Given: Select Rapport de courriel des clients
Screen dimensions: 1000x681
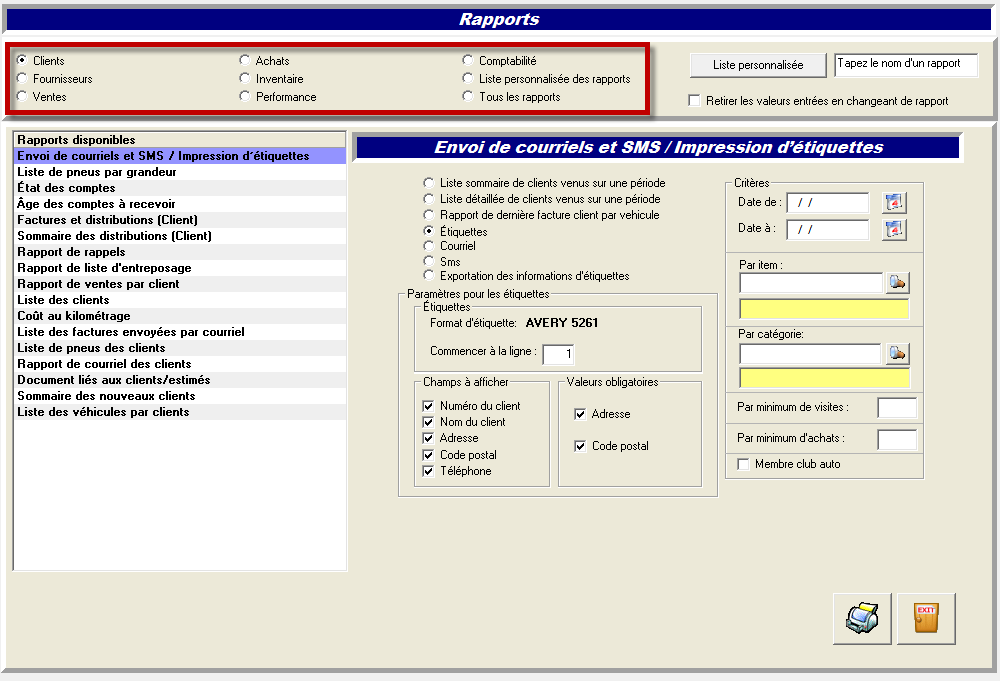Looking at the screenshot, I should point(180,364).
